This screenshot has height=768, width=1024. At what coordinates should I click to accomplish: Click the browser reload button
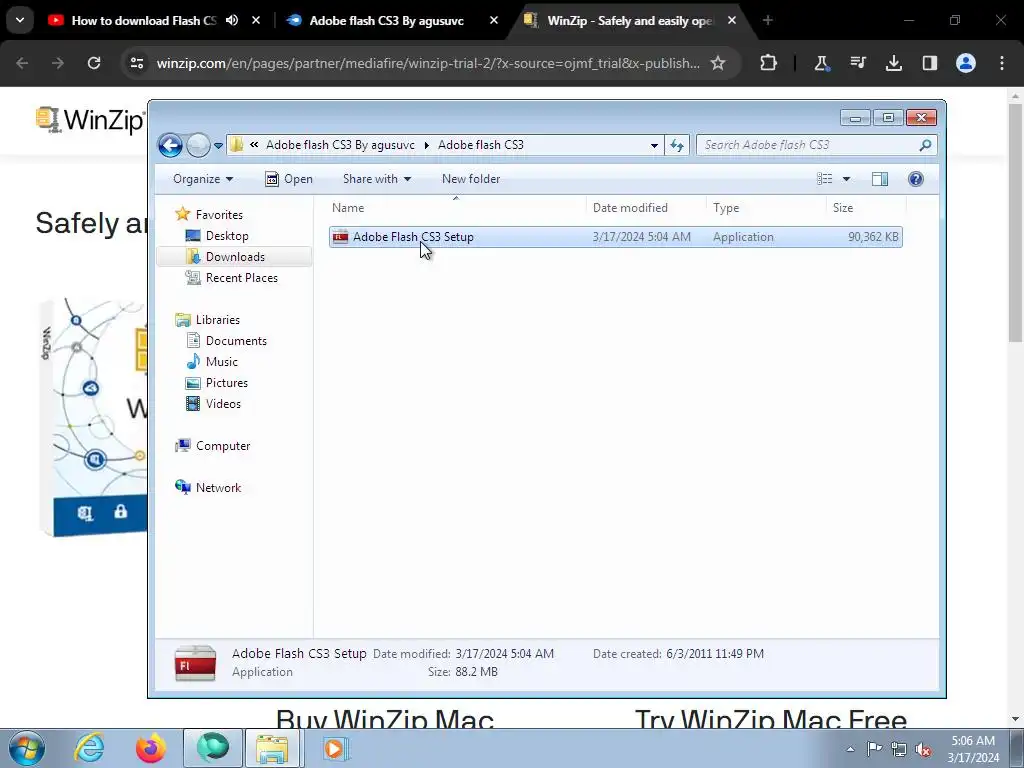(x=94, y=63)
